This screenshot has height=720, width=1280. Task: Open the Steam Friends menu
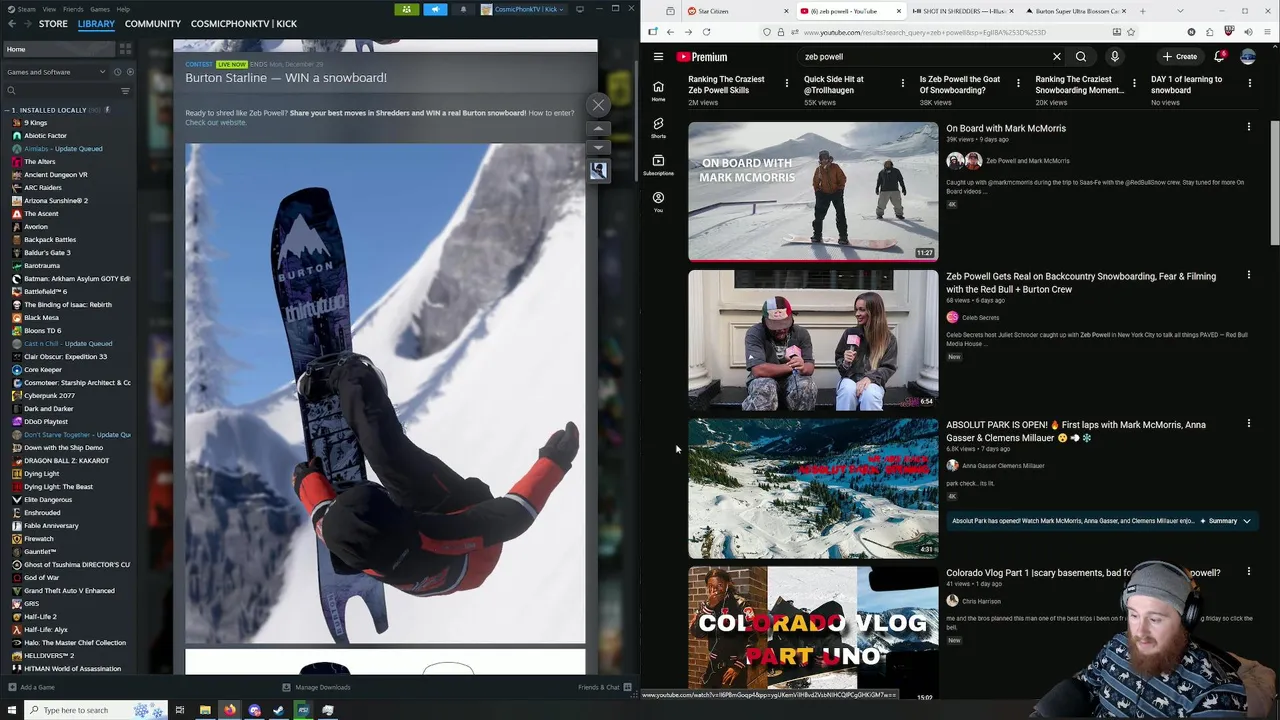click(x=73, y=9)
